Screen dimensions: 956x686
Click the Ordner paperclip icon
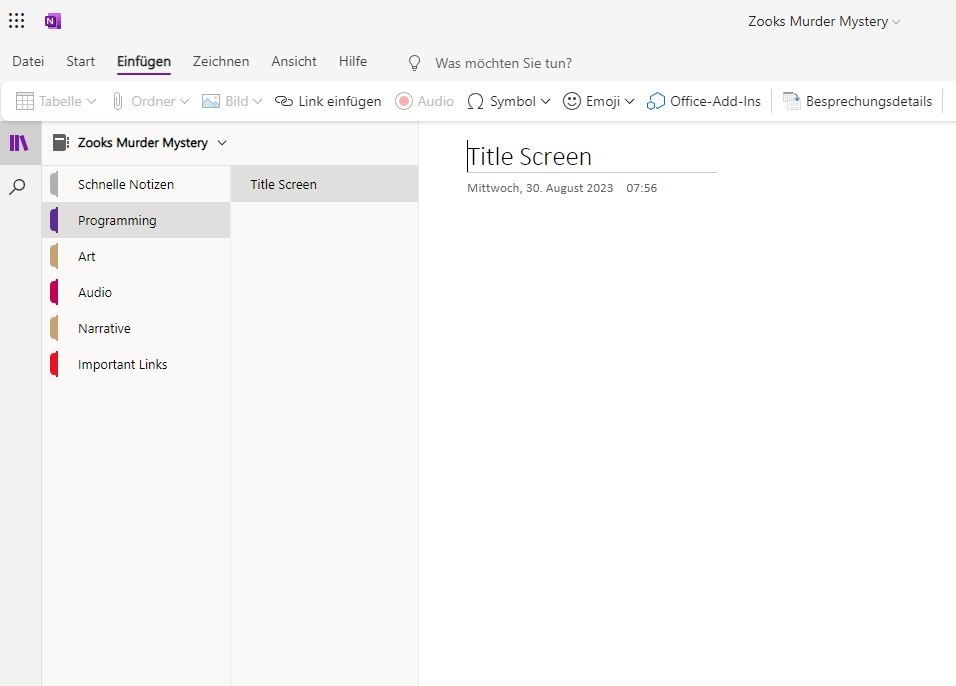click(x=118, y=101)
